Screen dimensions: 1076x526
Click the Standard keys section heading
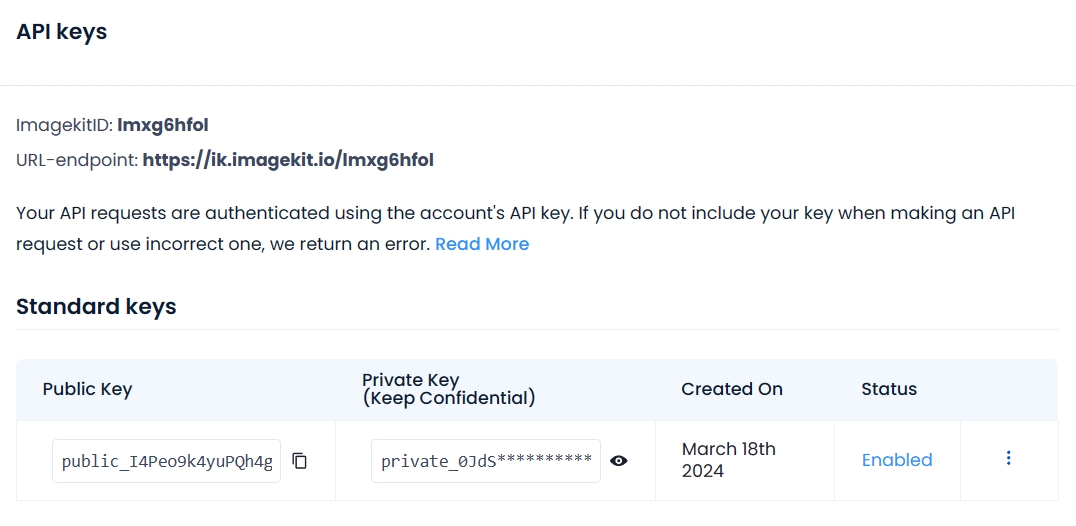coord(96,306)
